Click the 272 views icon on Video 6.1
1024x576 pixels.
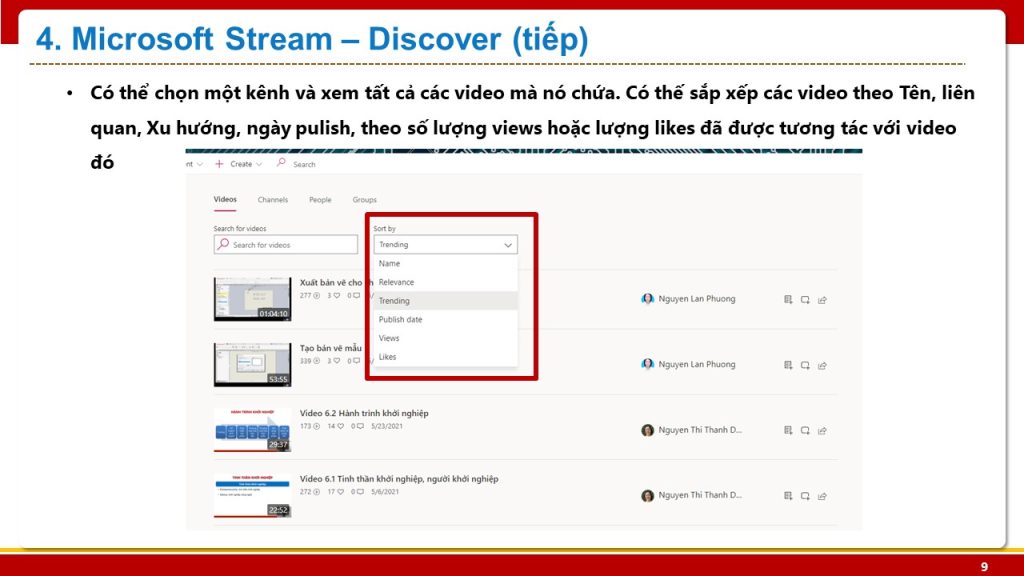pyautogui.click(x=317, y=492)
